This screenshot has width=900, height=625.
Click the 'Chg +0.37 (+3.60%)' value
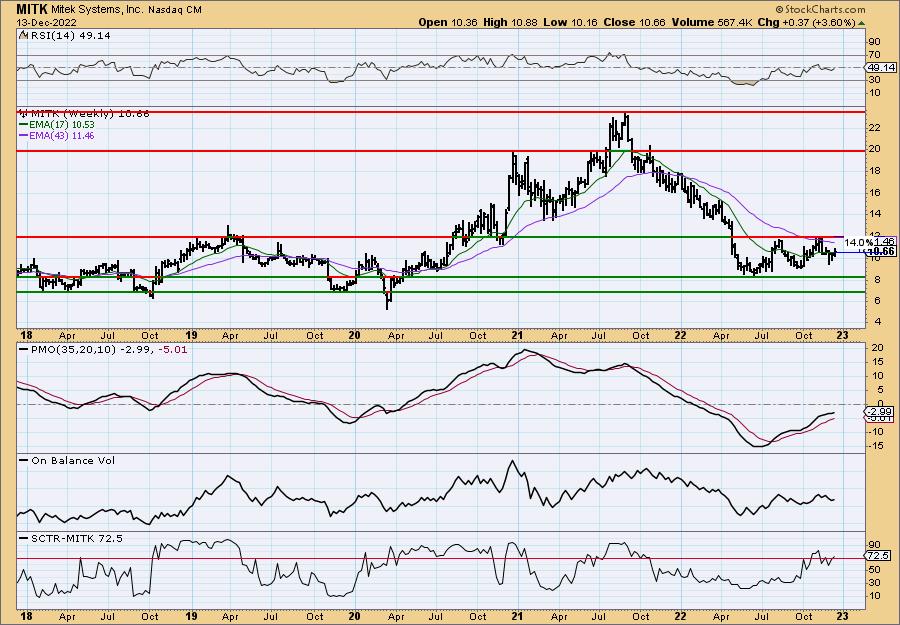click(x=806, y=22)
